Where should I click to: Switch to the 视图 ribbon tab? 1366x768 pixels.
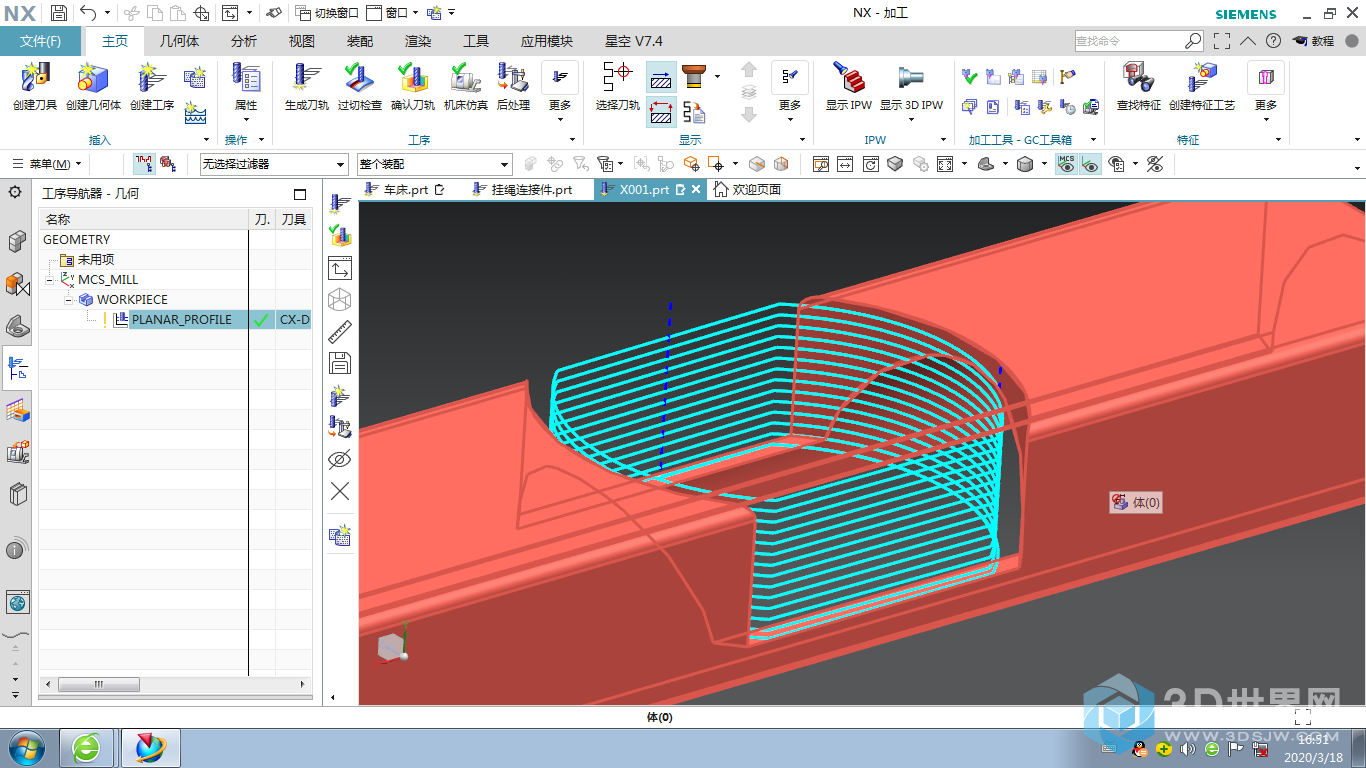pyautogui.click(x=302, y=41)
